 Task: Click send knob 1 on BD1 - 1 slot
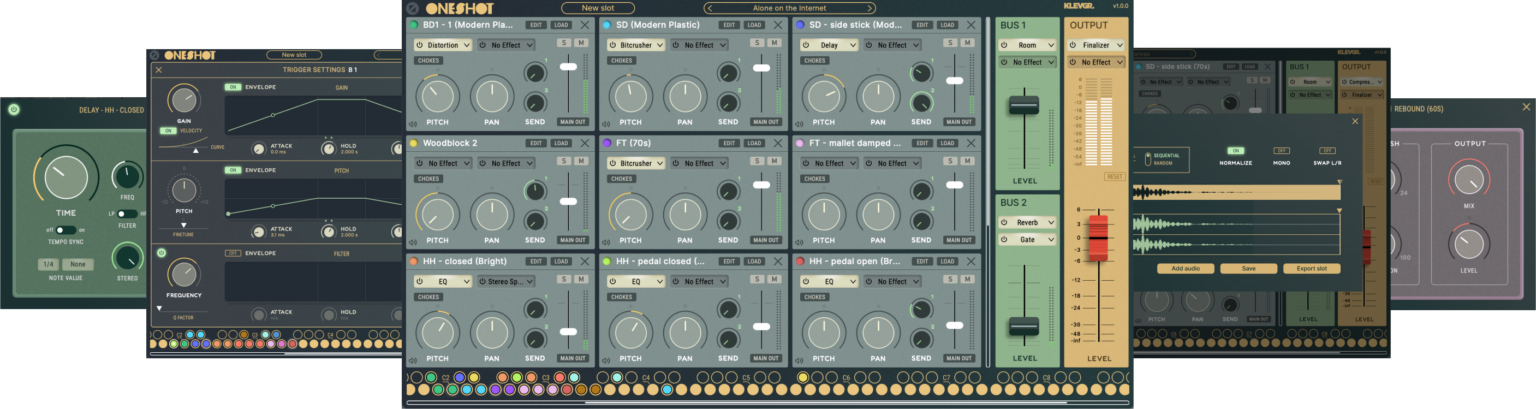click(x=533, y=73)
